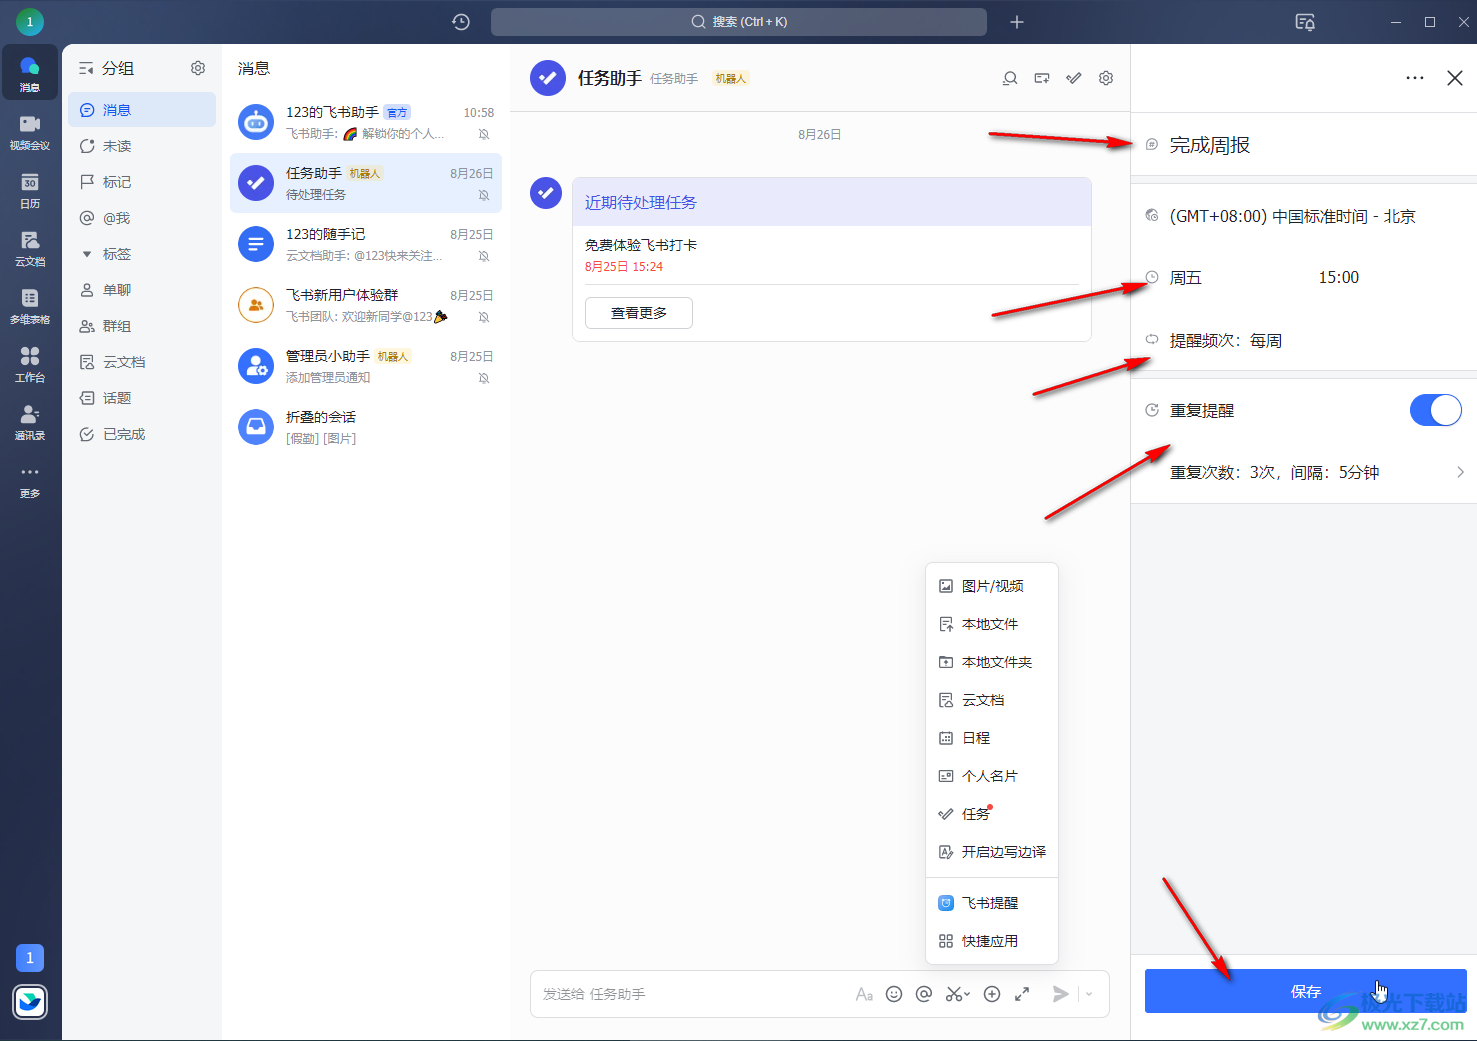Screen dimensions: 1477x1041
Task: Click the emoji icon in message input
Action: [x=894, y=994]
